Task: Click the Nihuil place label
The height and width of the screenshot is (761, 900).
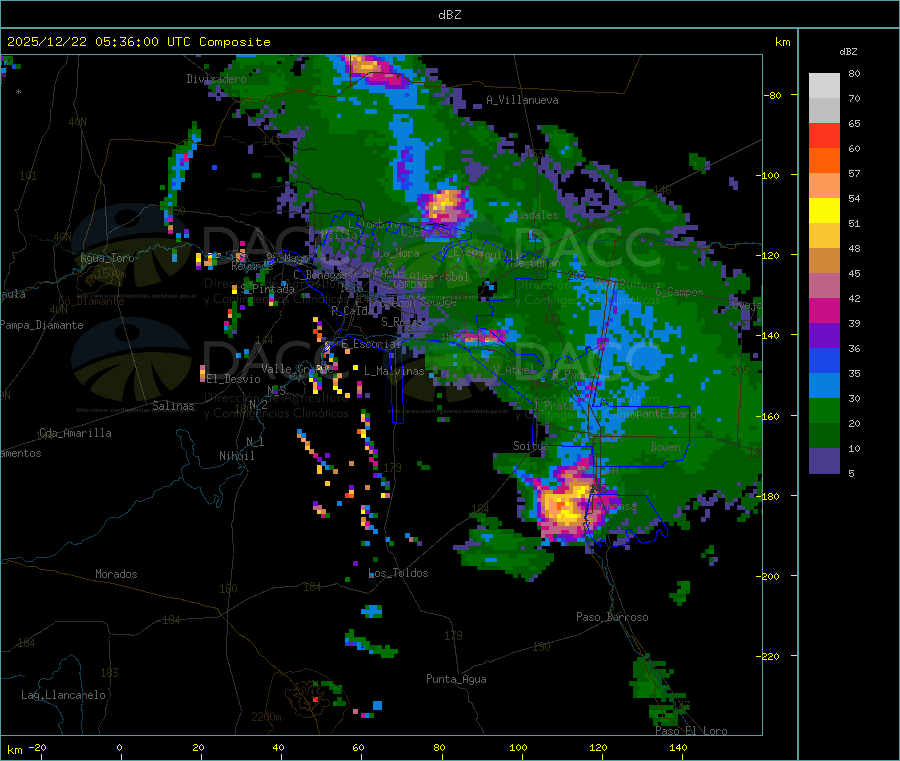Action: 236,456
